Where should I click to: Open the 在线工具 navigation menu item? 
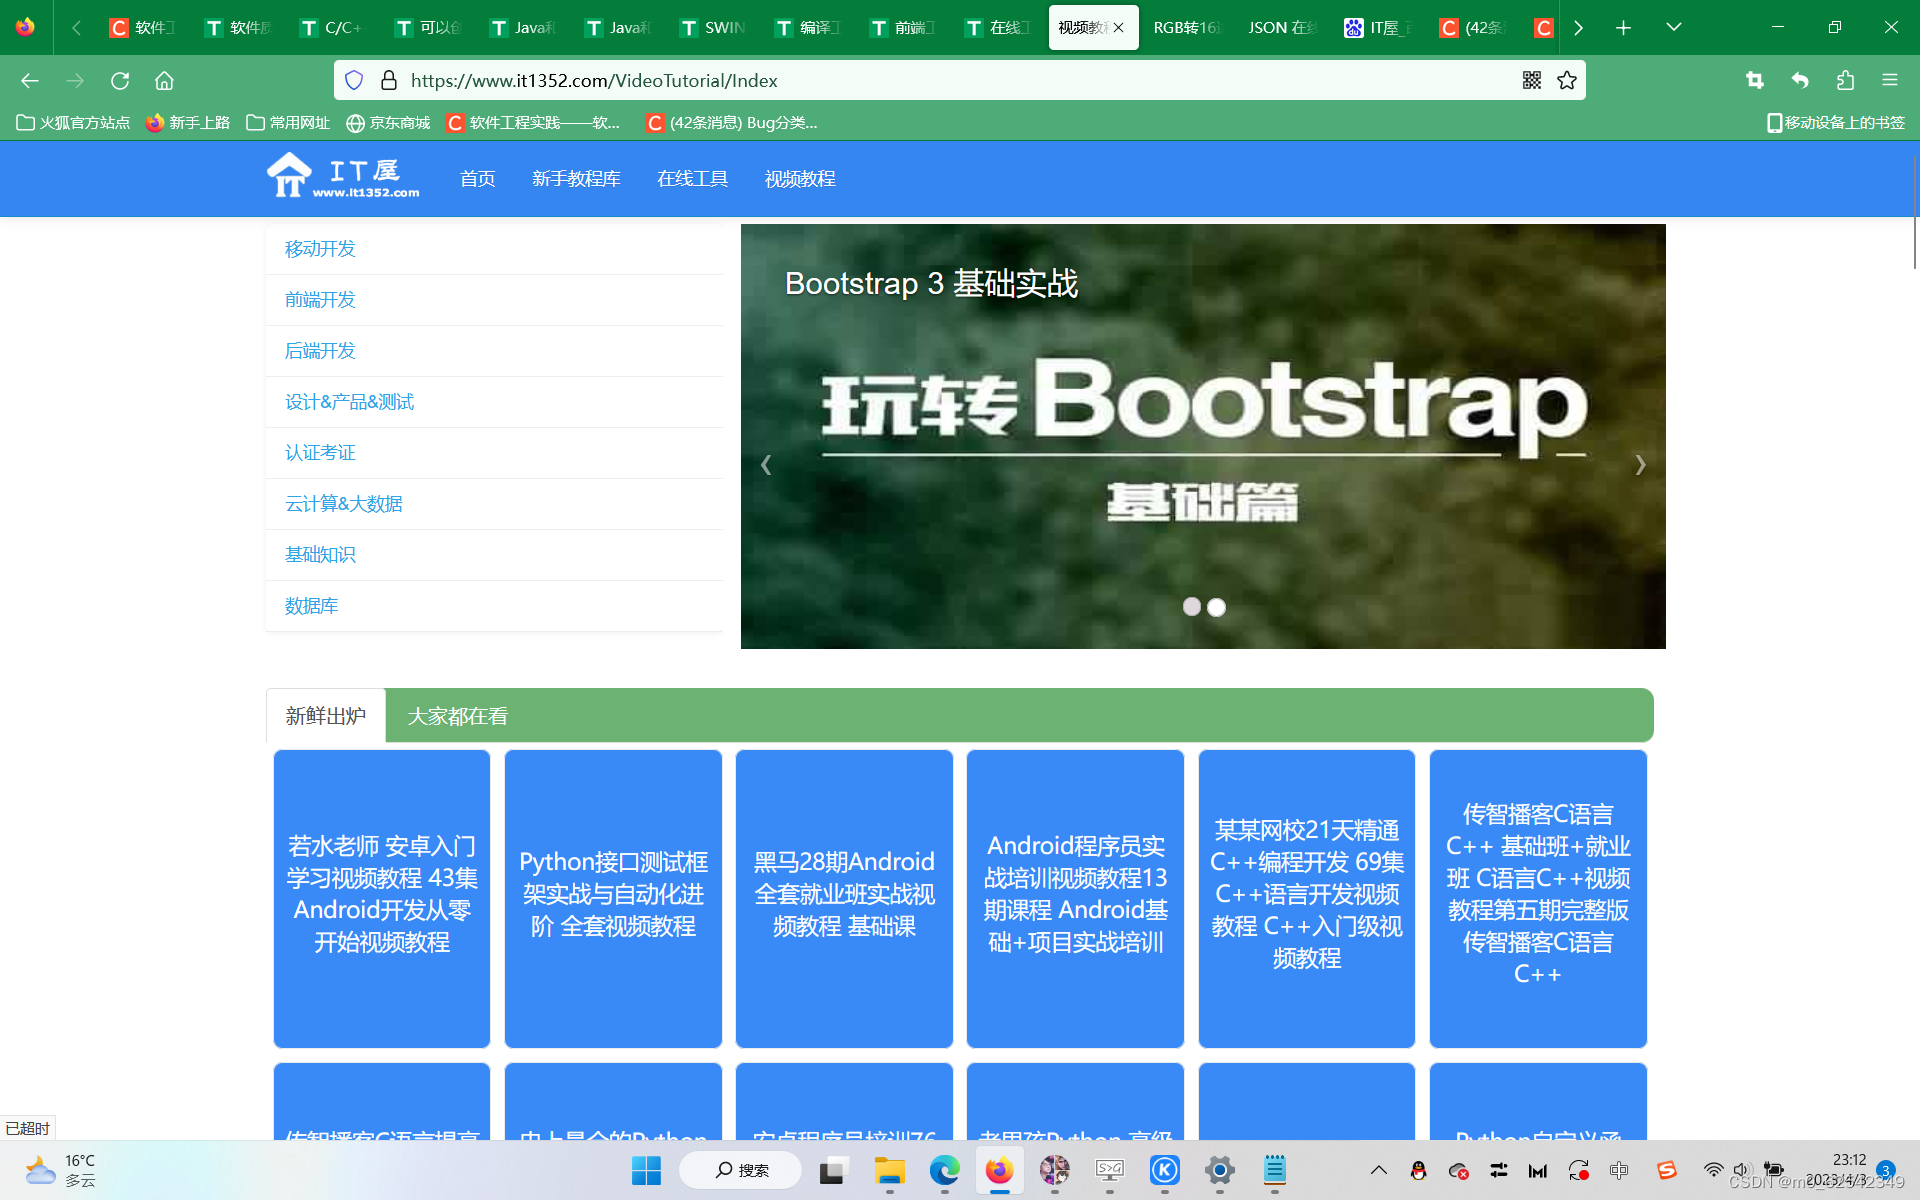tap(692, 179)
